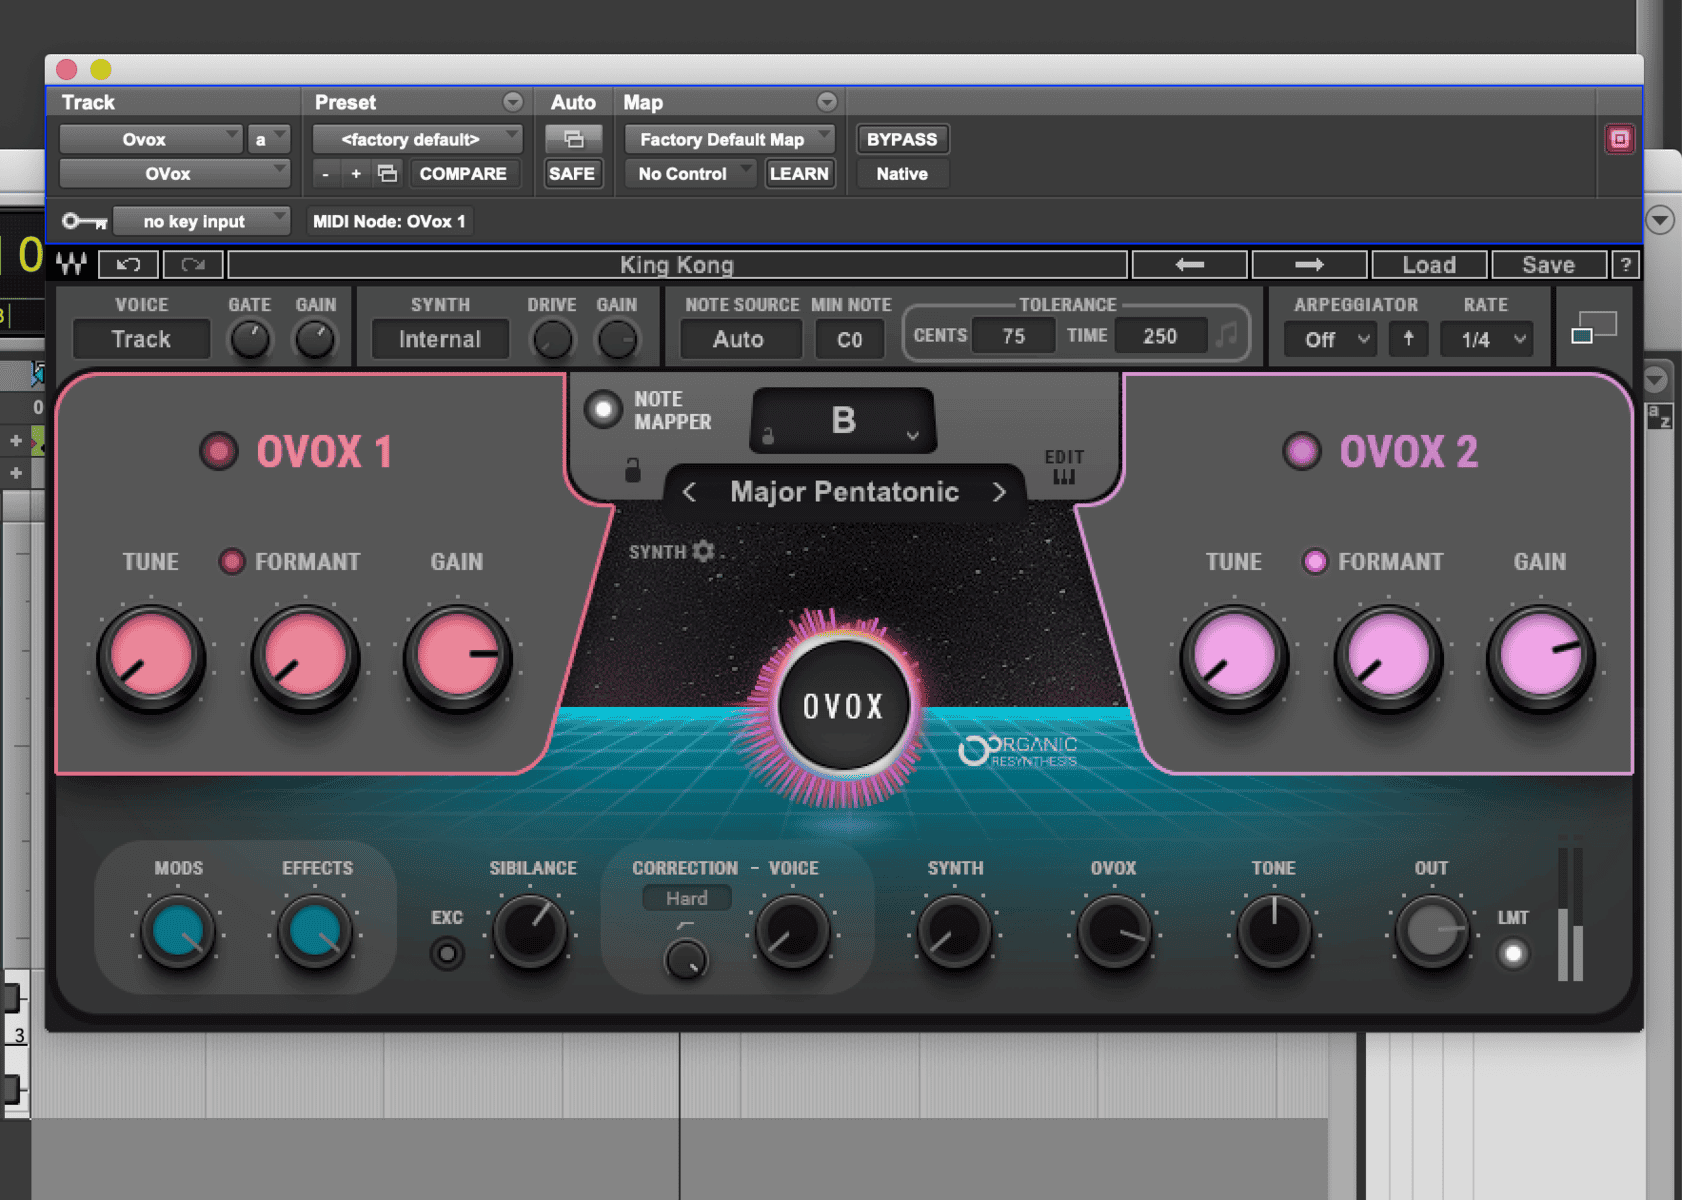Image resolution: width=1682 pixels, height=1200 pixels.
Task: Toggle OVOX 2 power button
Action: point(1301,451)
